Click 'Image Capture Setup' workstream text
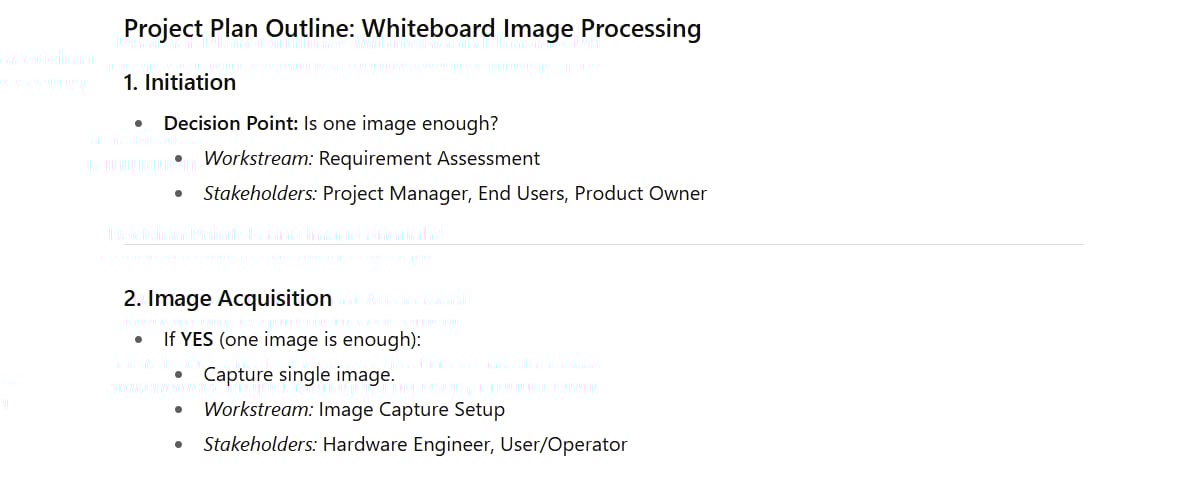The height and width of the screenshot is (490, 1190). (411, 410)
